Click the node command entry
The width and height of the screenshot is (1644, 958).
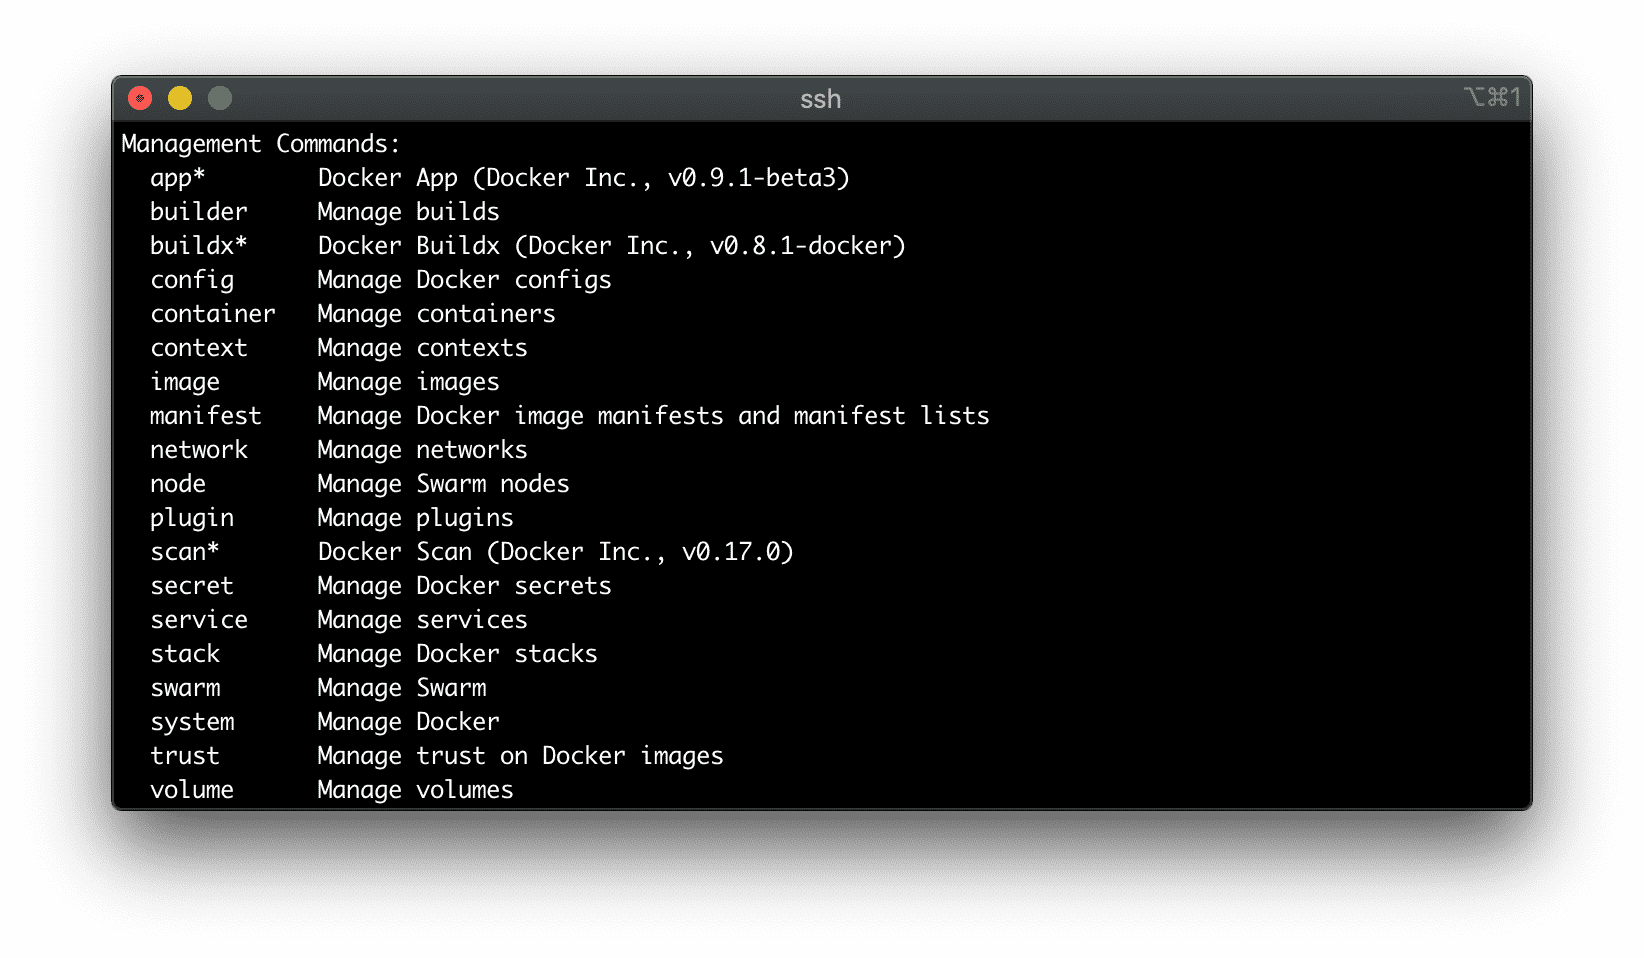178,484
